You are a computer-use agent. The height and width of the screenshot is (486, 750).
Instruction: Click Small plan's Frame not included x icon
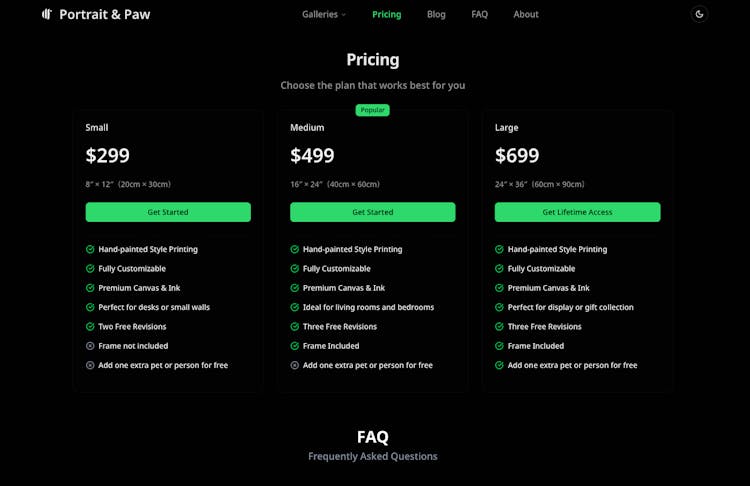[x=90, y=346]
